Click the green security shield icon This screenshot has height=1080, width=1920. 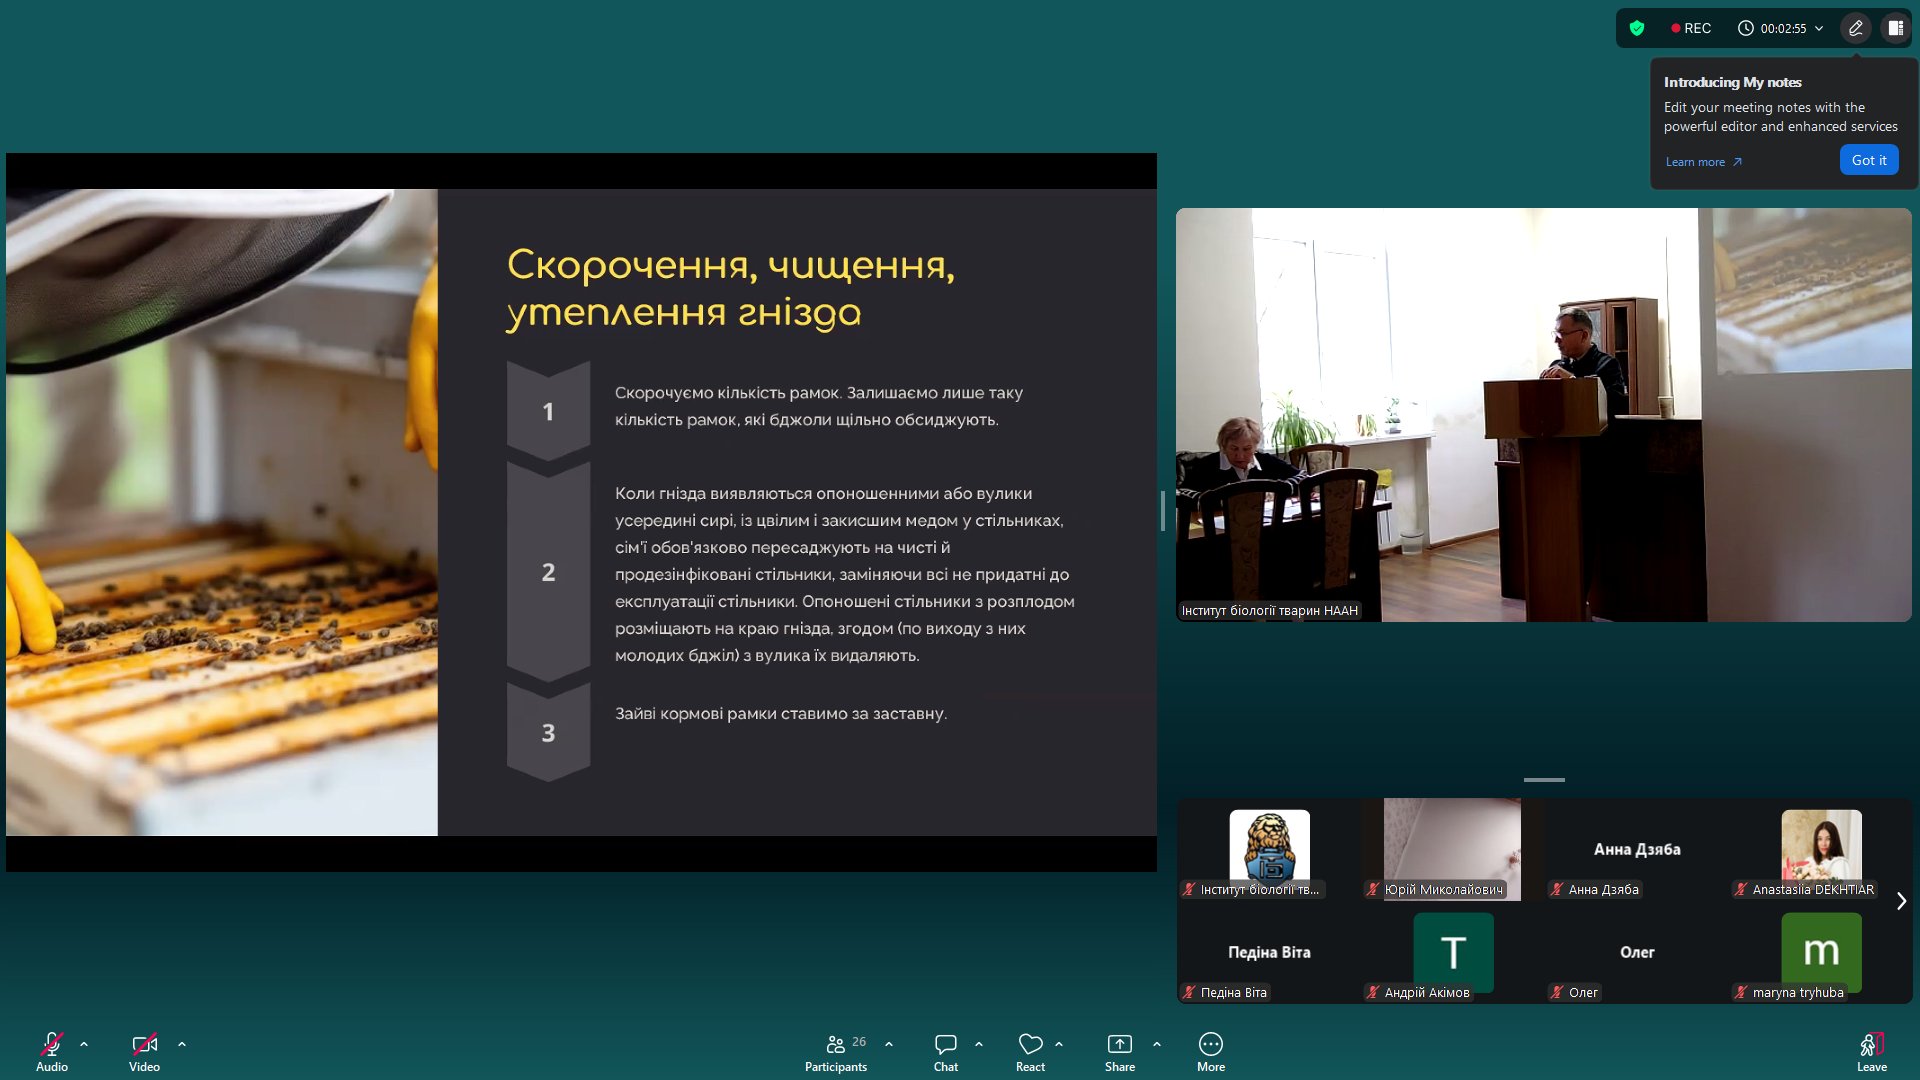[x=1637, y=28]
